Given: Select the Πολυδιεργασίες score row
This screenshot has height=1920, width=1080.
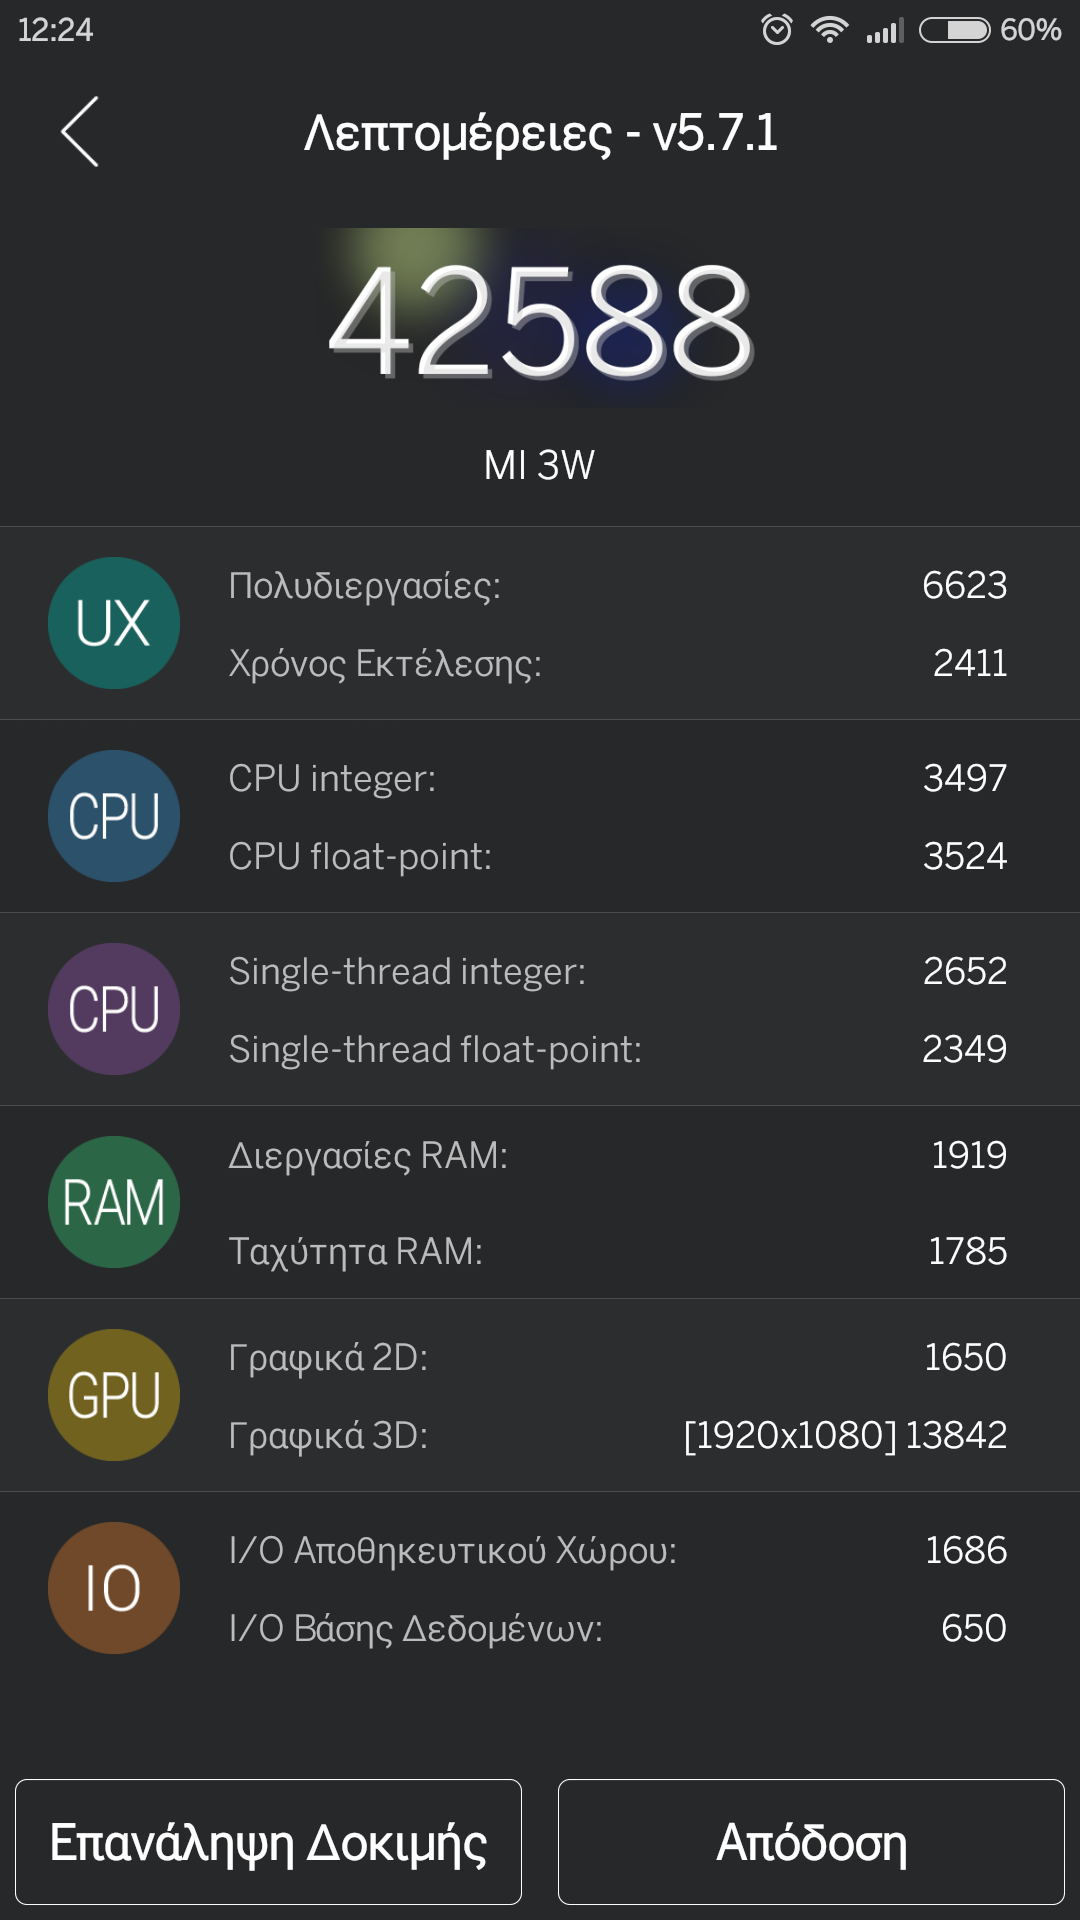Looking at the screenshot, I should [x=617, y=585].
